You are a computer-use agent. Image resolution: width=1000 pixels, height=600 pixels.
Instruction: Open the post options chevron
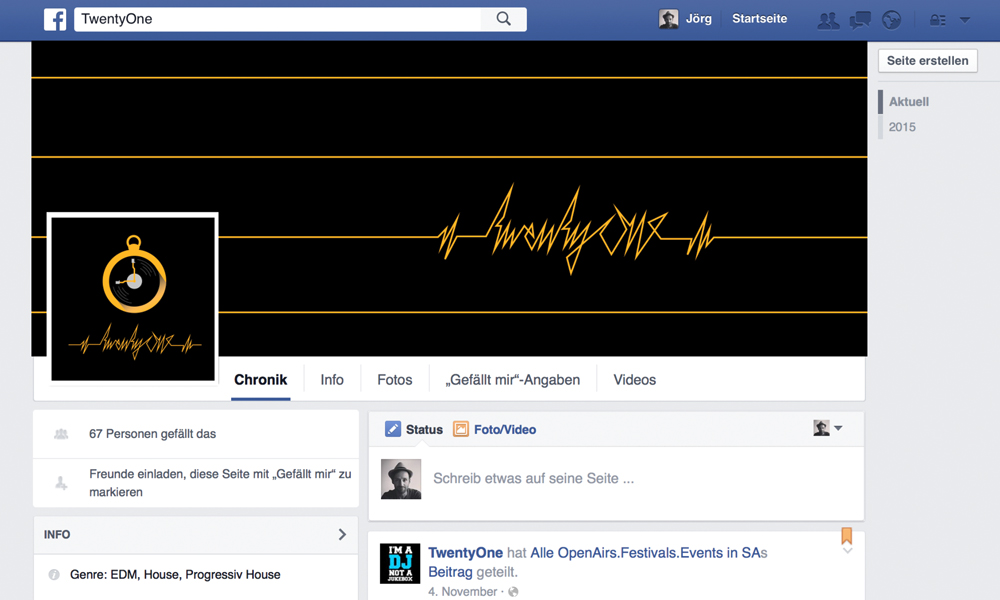[847, 550]
